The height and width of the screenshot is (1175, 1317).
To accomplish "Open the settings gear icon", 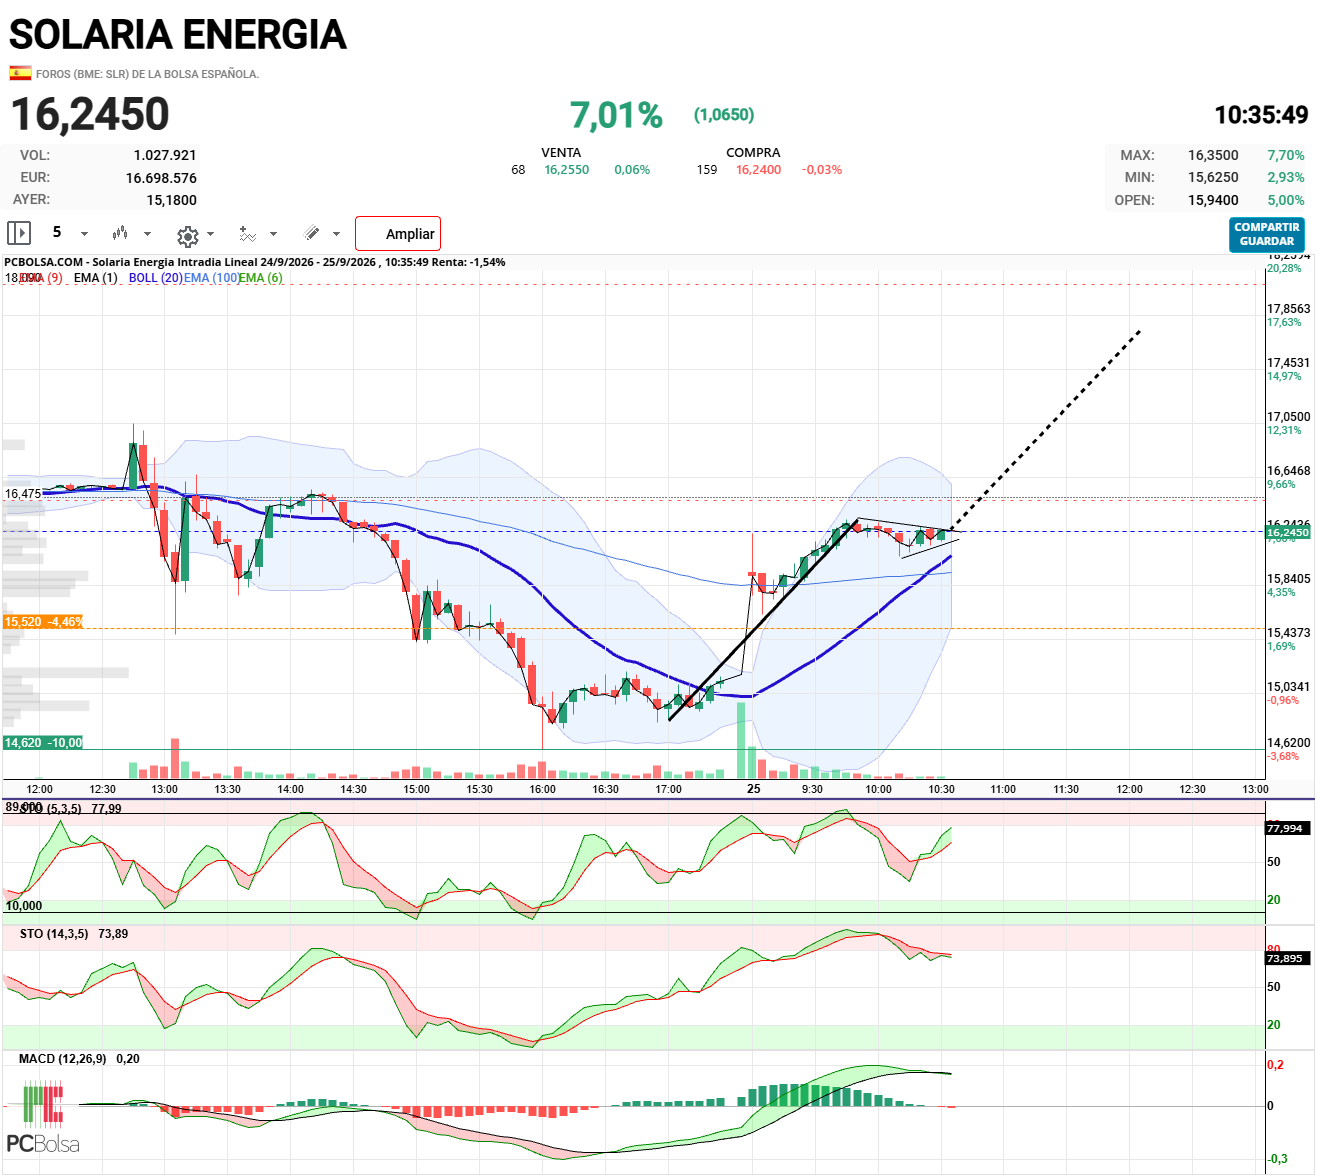I will click(187, 236).
